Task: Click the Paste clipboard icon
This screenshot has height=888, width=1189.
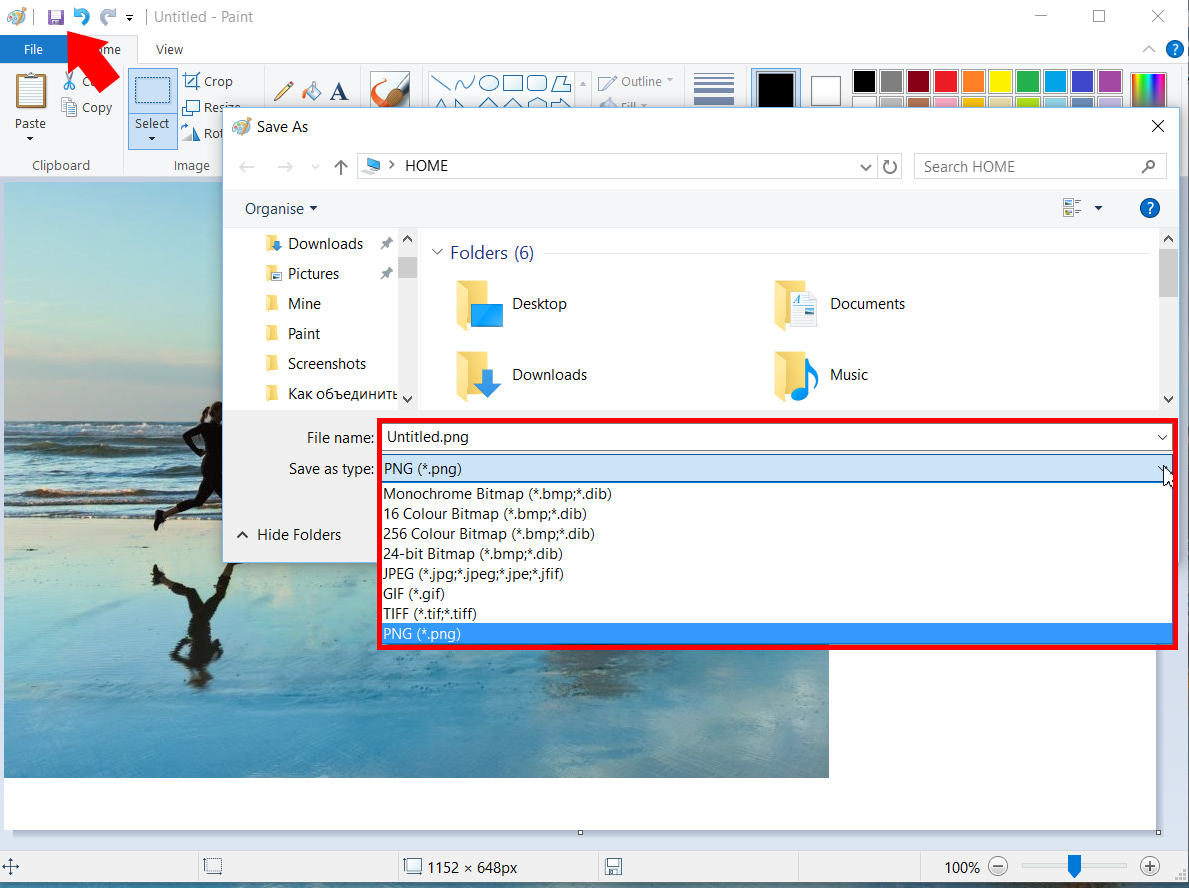Action: pyautogui.click(x=31, y=92)
